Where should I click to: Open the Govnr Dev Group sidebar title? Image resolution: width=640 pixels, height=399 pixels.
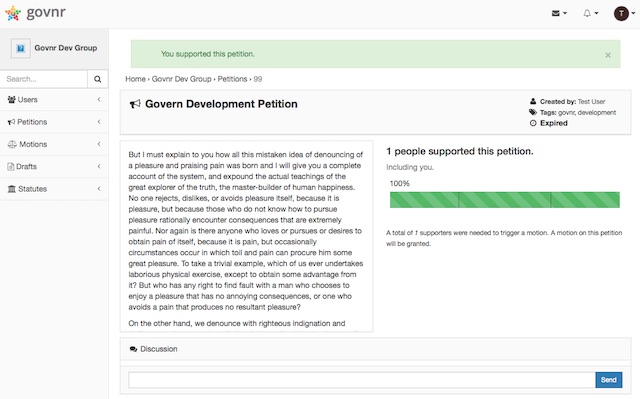click(x=66, y=48)
